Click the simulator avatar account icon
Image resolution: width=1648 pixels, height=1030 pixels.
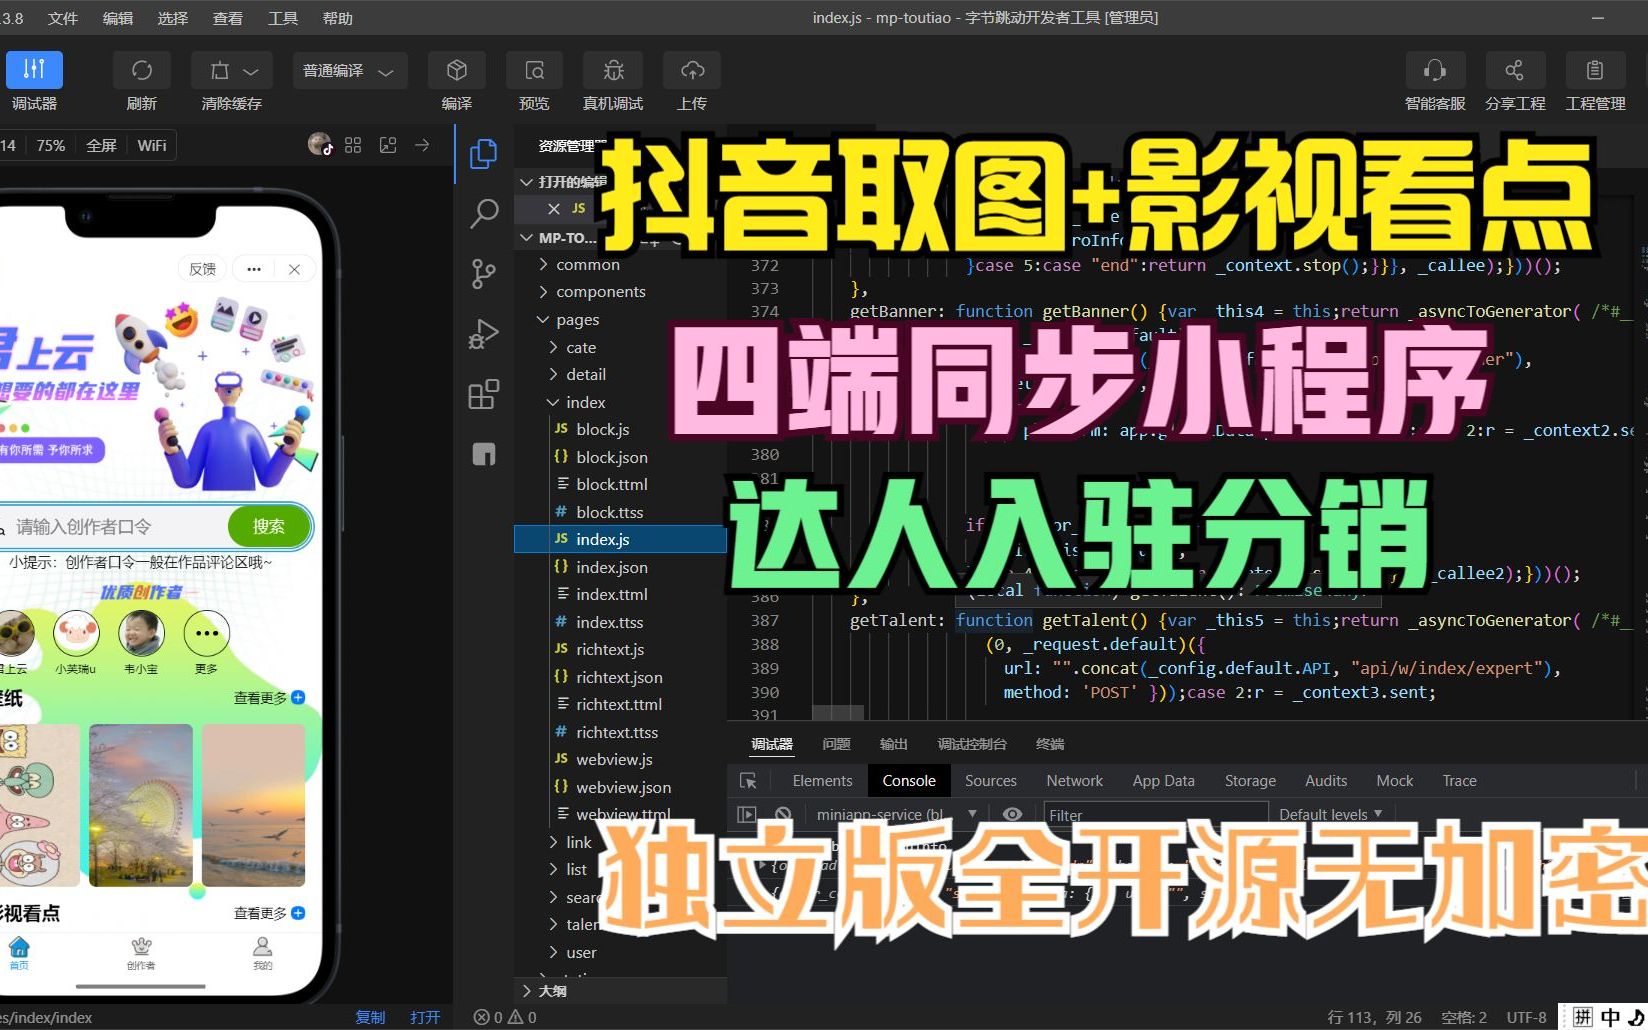pos(320,145)
